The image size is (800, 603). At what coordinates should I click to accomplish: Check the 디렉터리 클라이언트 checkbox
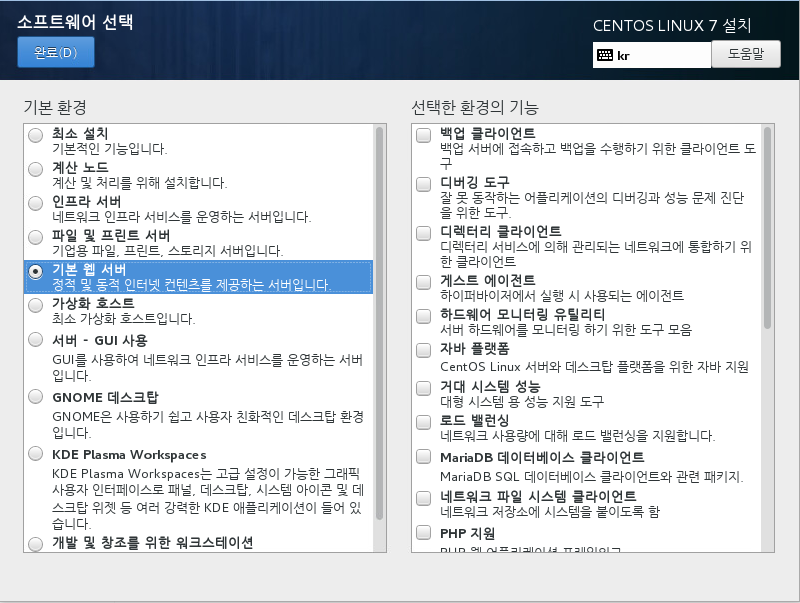[x=423, y=233]
